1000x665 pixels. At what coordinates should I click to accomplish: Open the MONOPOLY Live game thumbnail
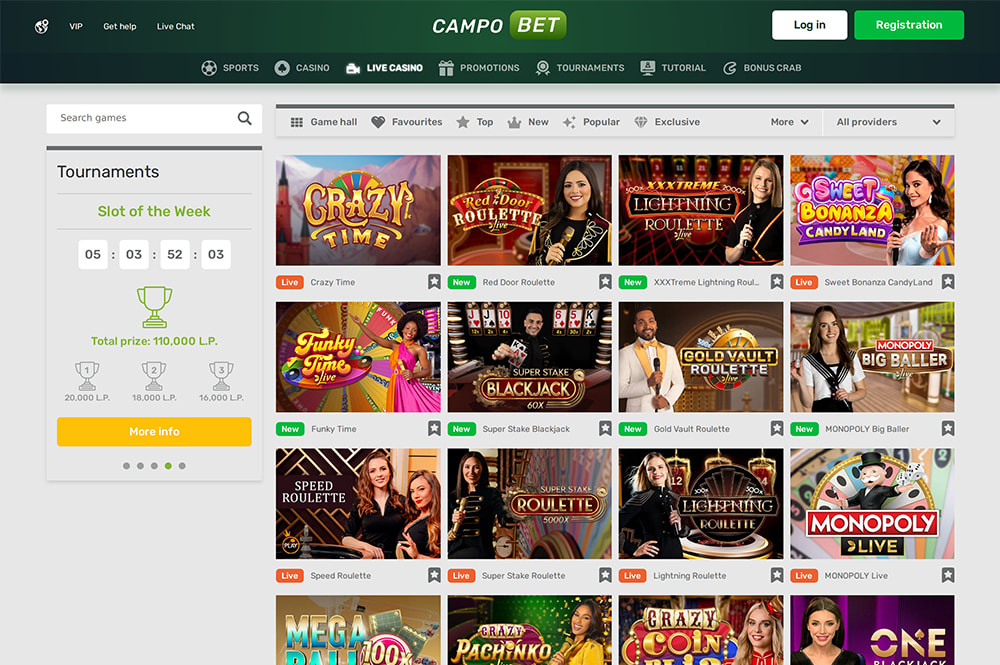pyautogui.click(x=872, y=504)
